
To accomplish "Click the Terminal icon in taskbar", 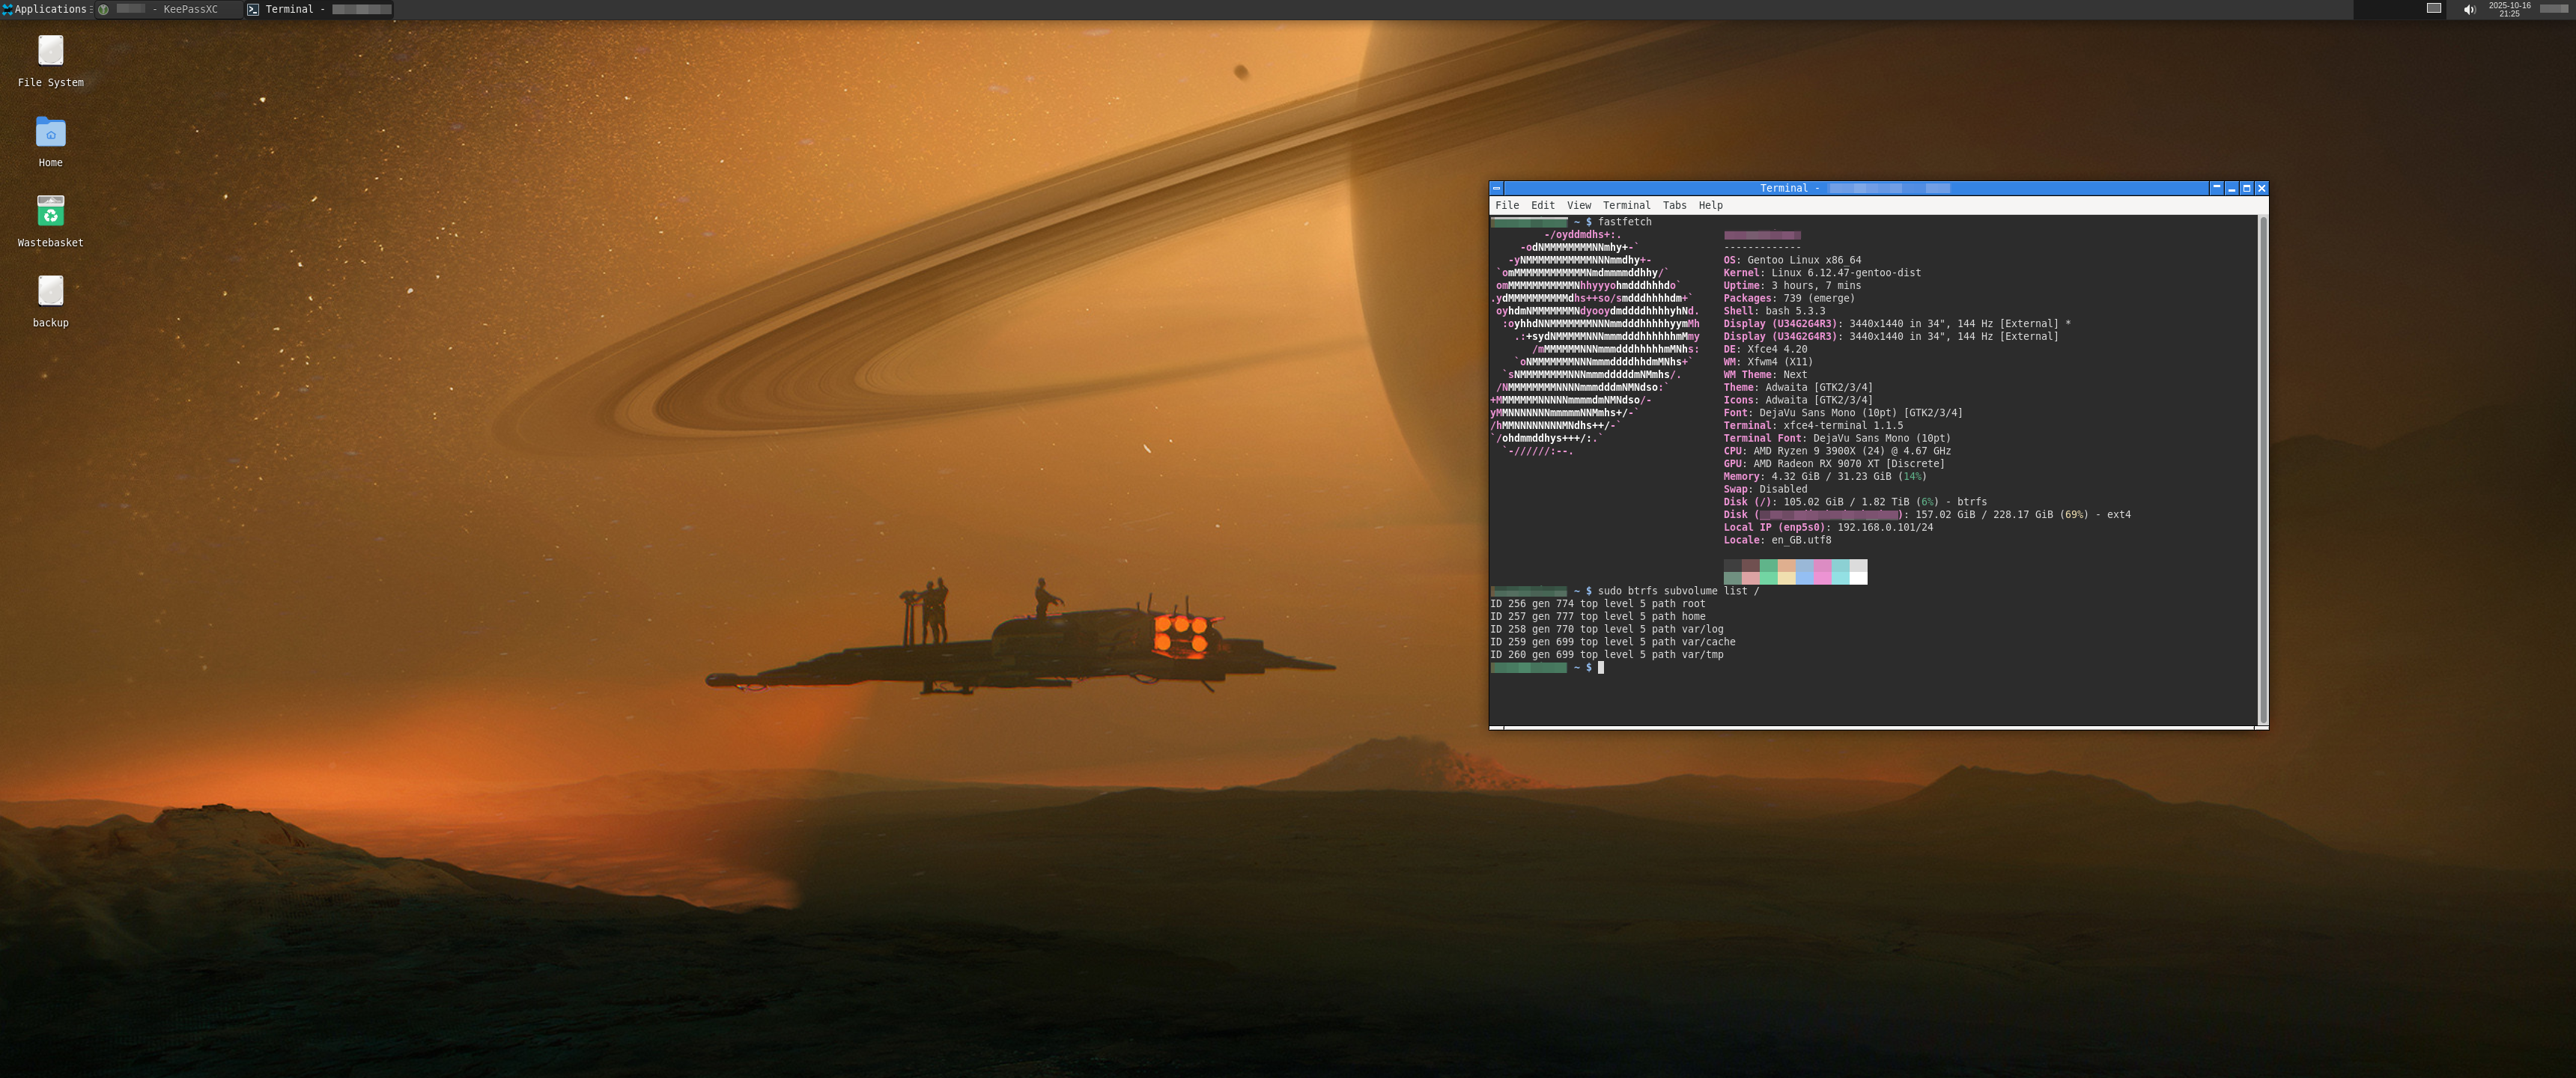I will pos(253,9).
